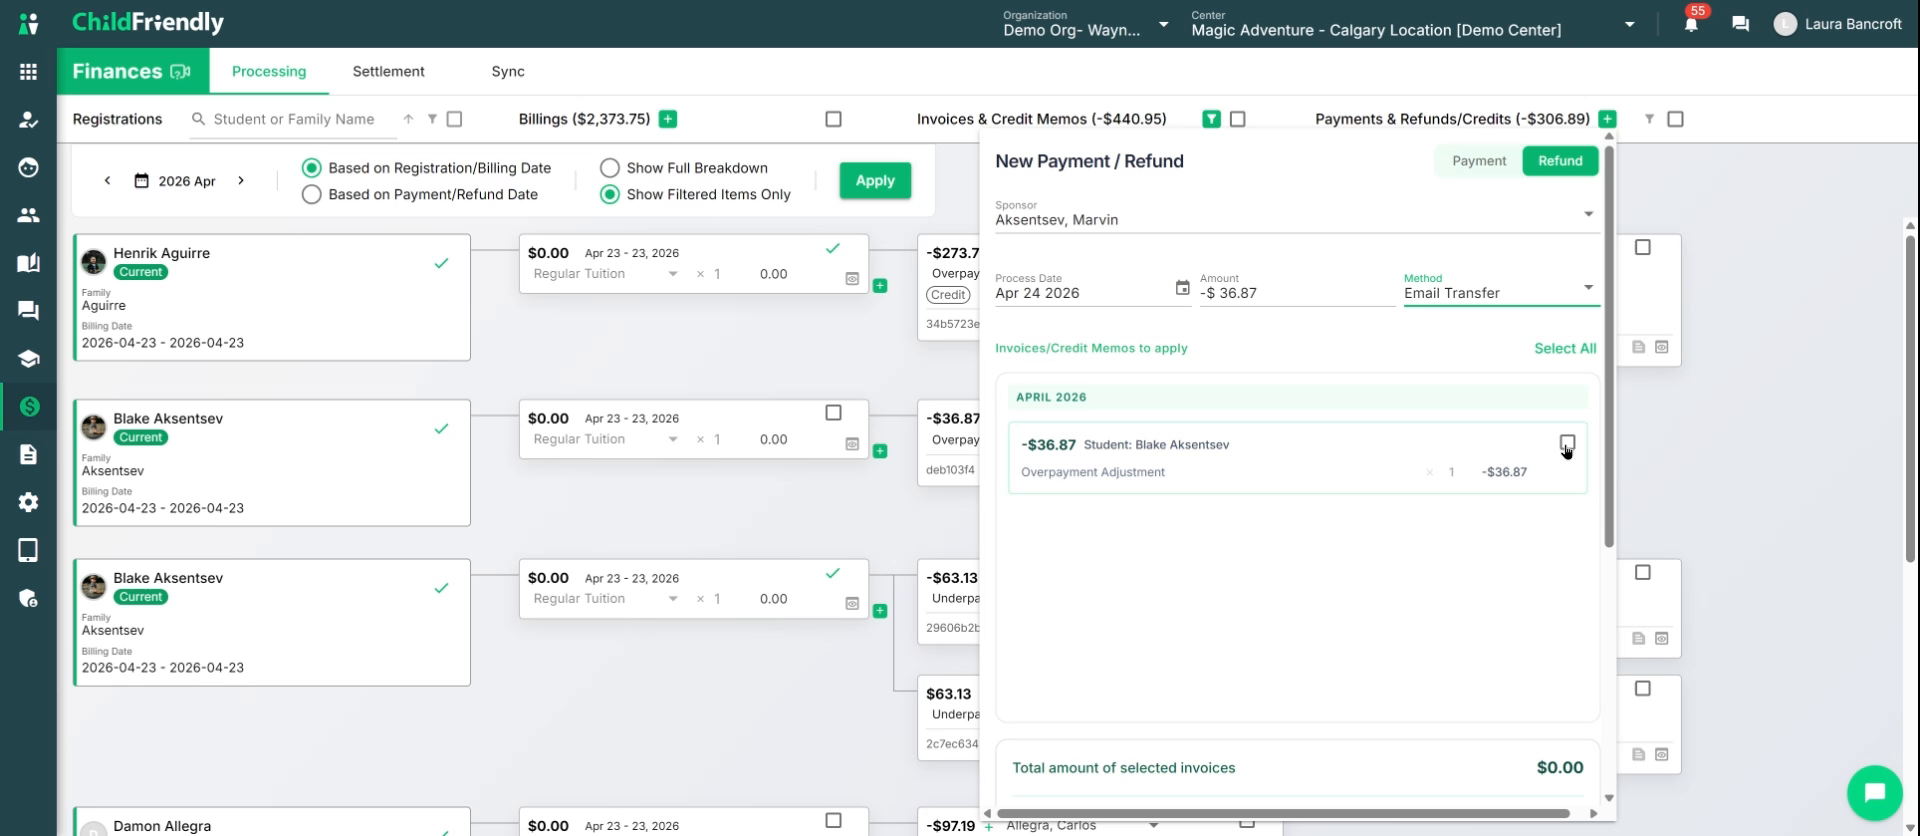Open the chat icon in top bar
This screenshot has width=1920, height=836.
coord(1740,24)
